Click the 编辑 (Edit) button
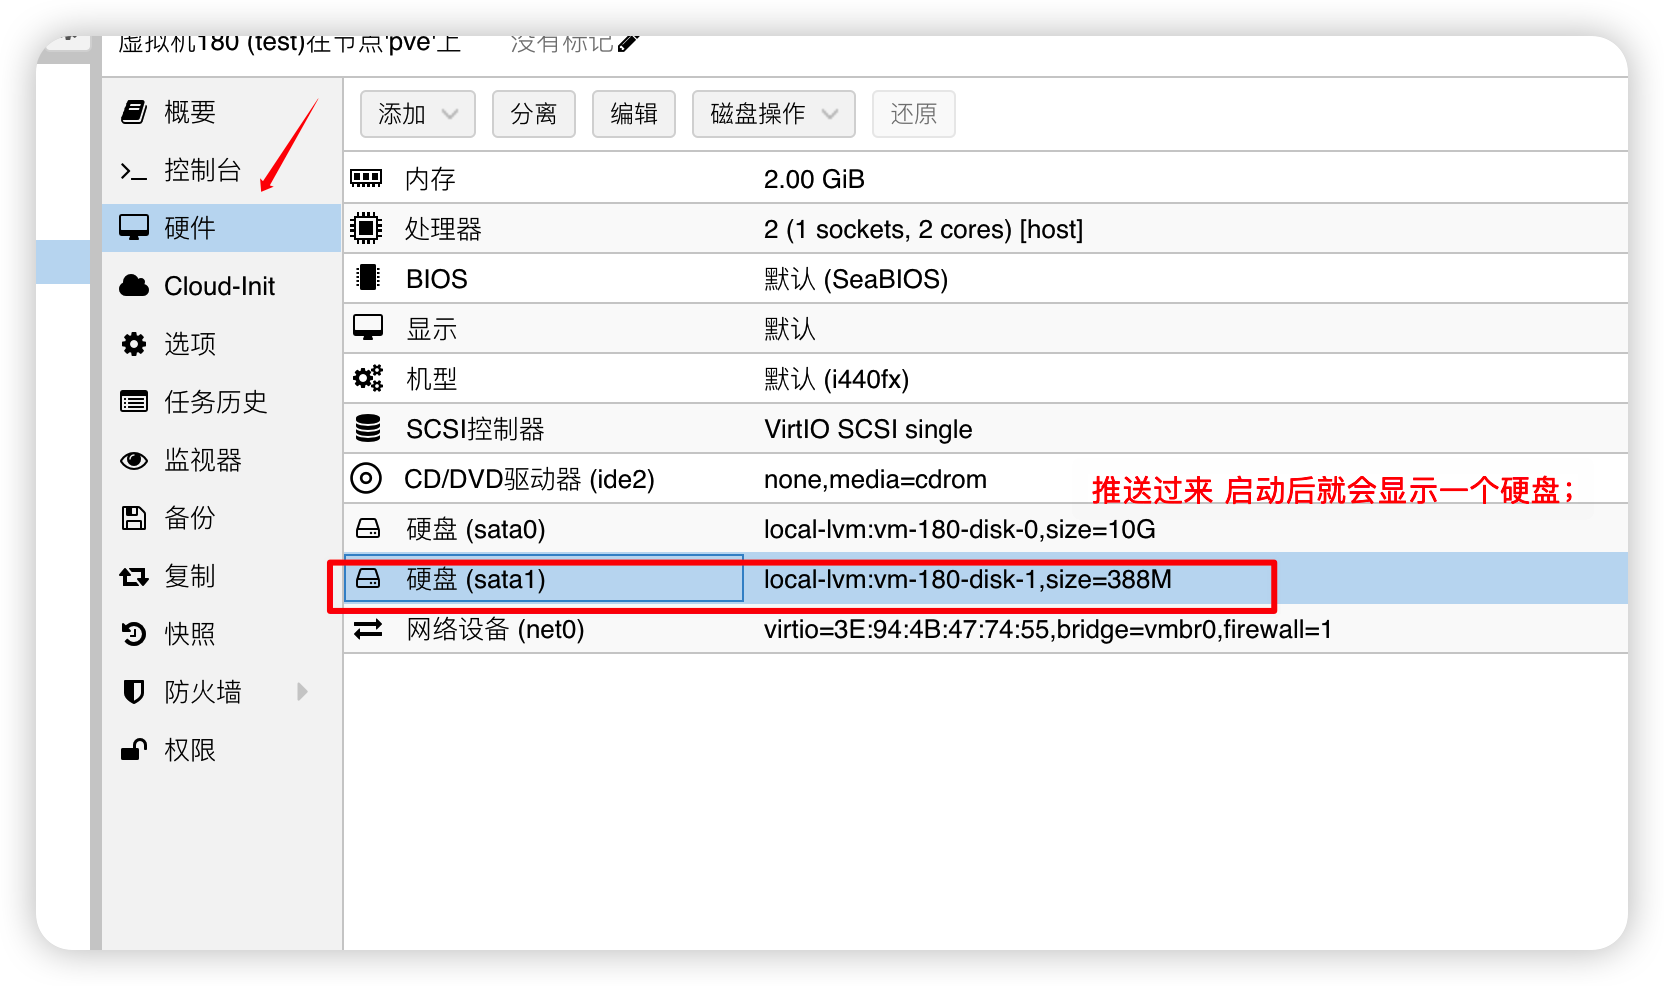 634,114
